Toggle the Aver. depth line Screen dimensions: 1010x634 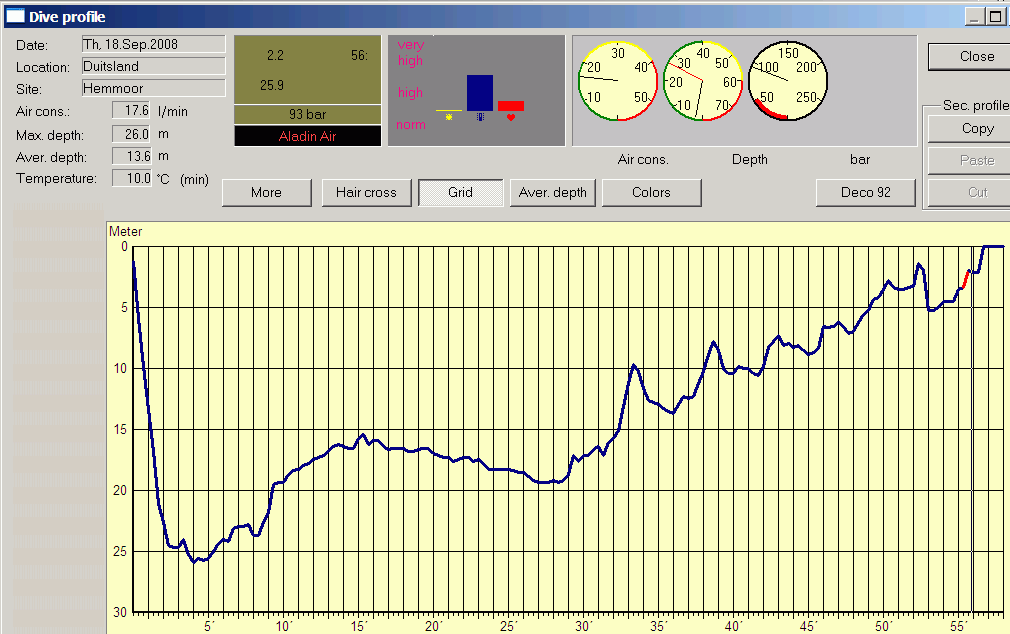click(x=553, y=193)
